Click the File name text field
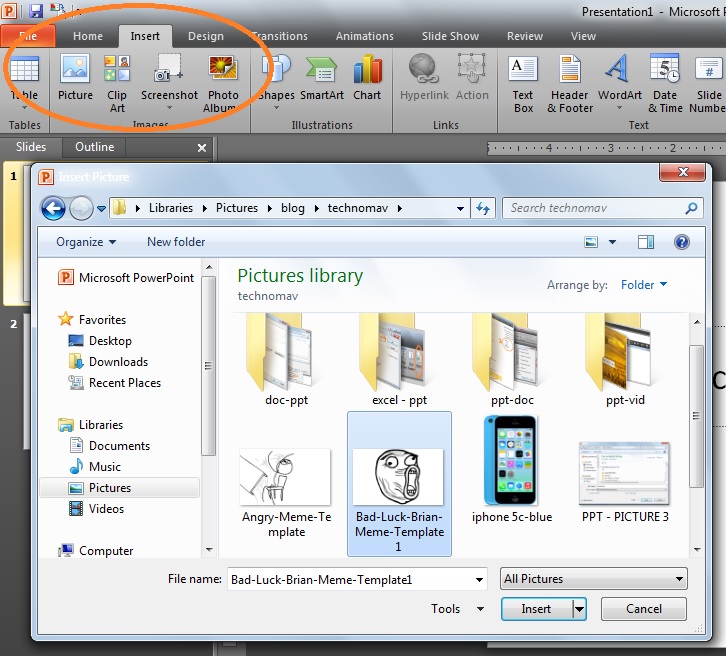This screenshot has height=656, width=726. pos(350,580)
